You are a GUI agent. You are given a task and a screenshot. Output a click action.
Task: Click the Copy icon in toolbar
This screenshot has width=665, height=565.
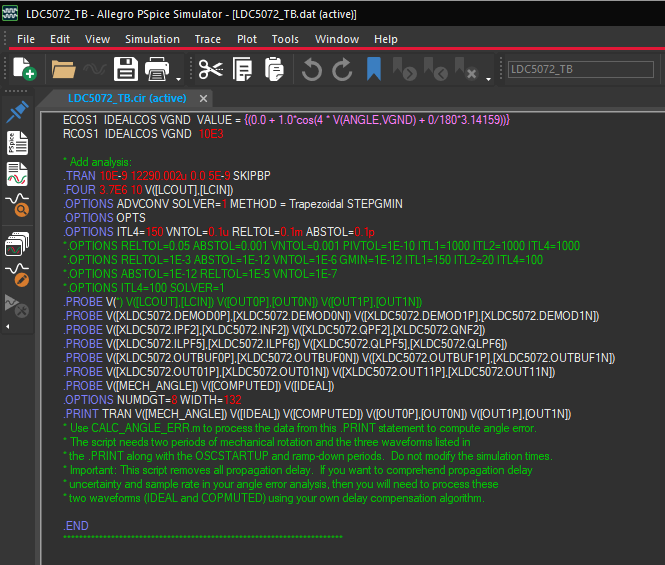click(x=242, y=69)
